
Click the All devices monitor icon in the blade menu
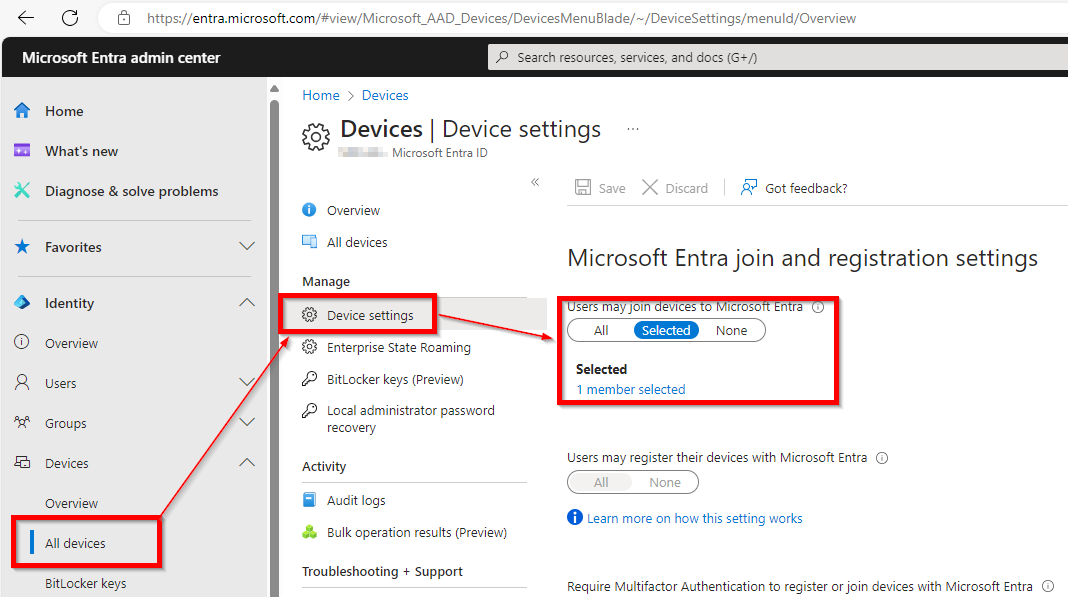[309, 242]
